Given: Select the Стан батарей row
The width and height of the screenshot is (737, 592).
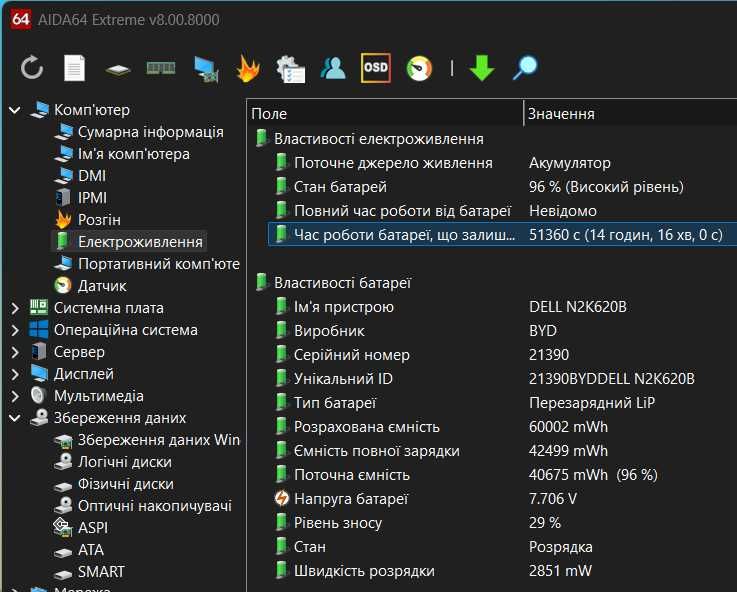Looking at the screenshot, I should pyautogui.click(x=502, y=187).
